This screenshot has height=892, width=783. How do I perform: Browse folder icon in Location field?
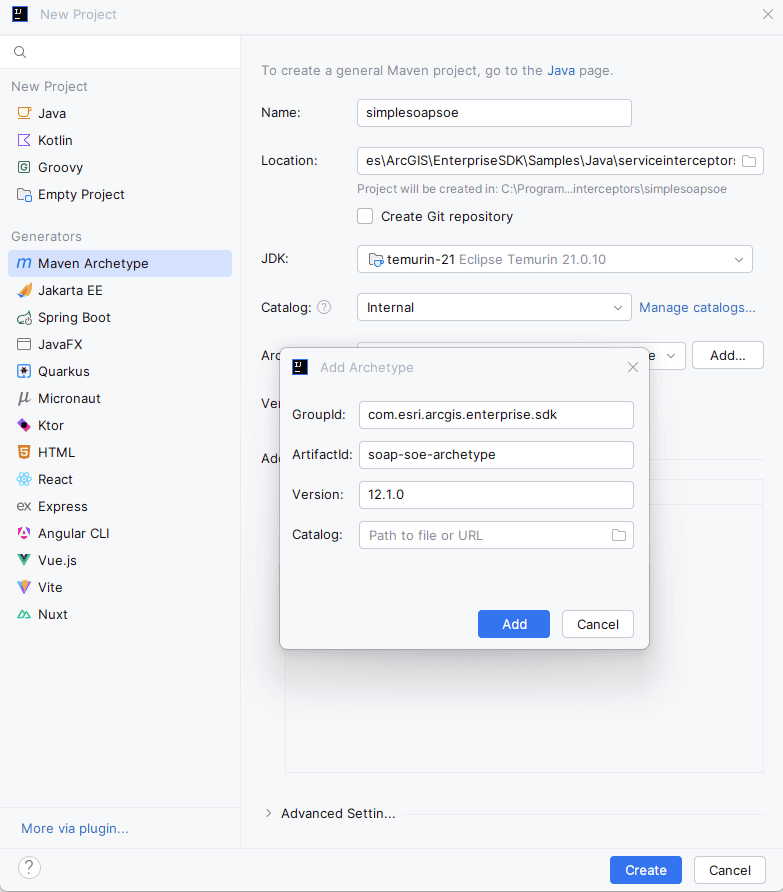coord(749,161)
